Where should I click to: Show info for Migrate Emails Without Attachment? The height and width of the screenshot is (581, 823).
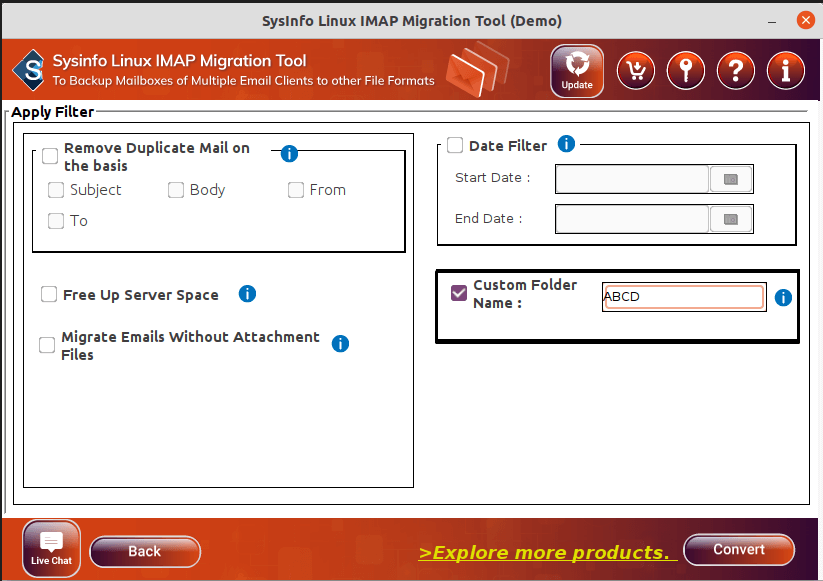(341, 344)
